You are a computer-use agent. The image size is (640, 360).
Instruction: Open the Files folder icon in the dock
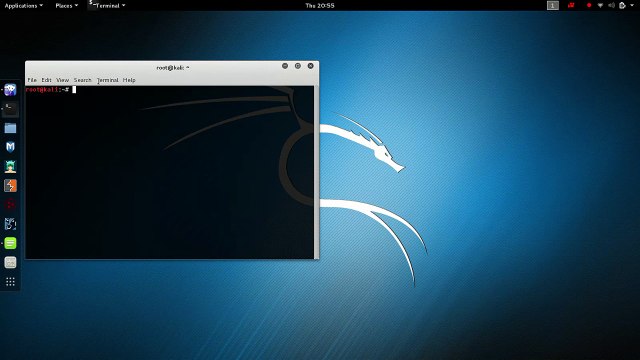[10, 128]
